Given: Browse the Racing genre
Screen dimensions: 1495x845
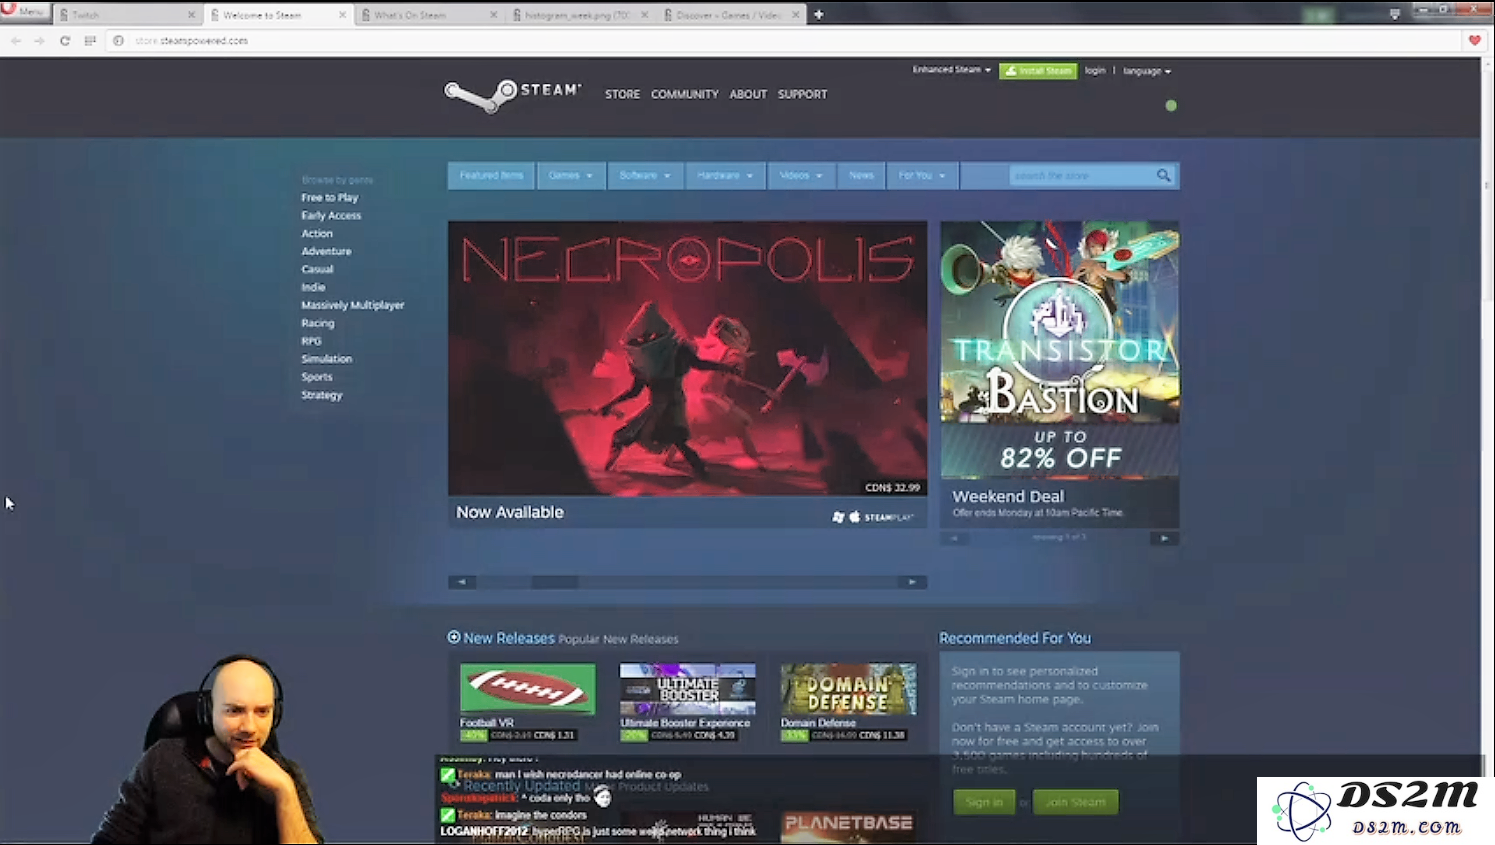Looking at the screenshot, I should [x=318, y=324].
